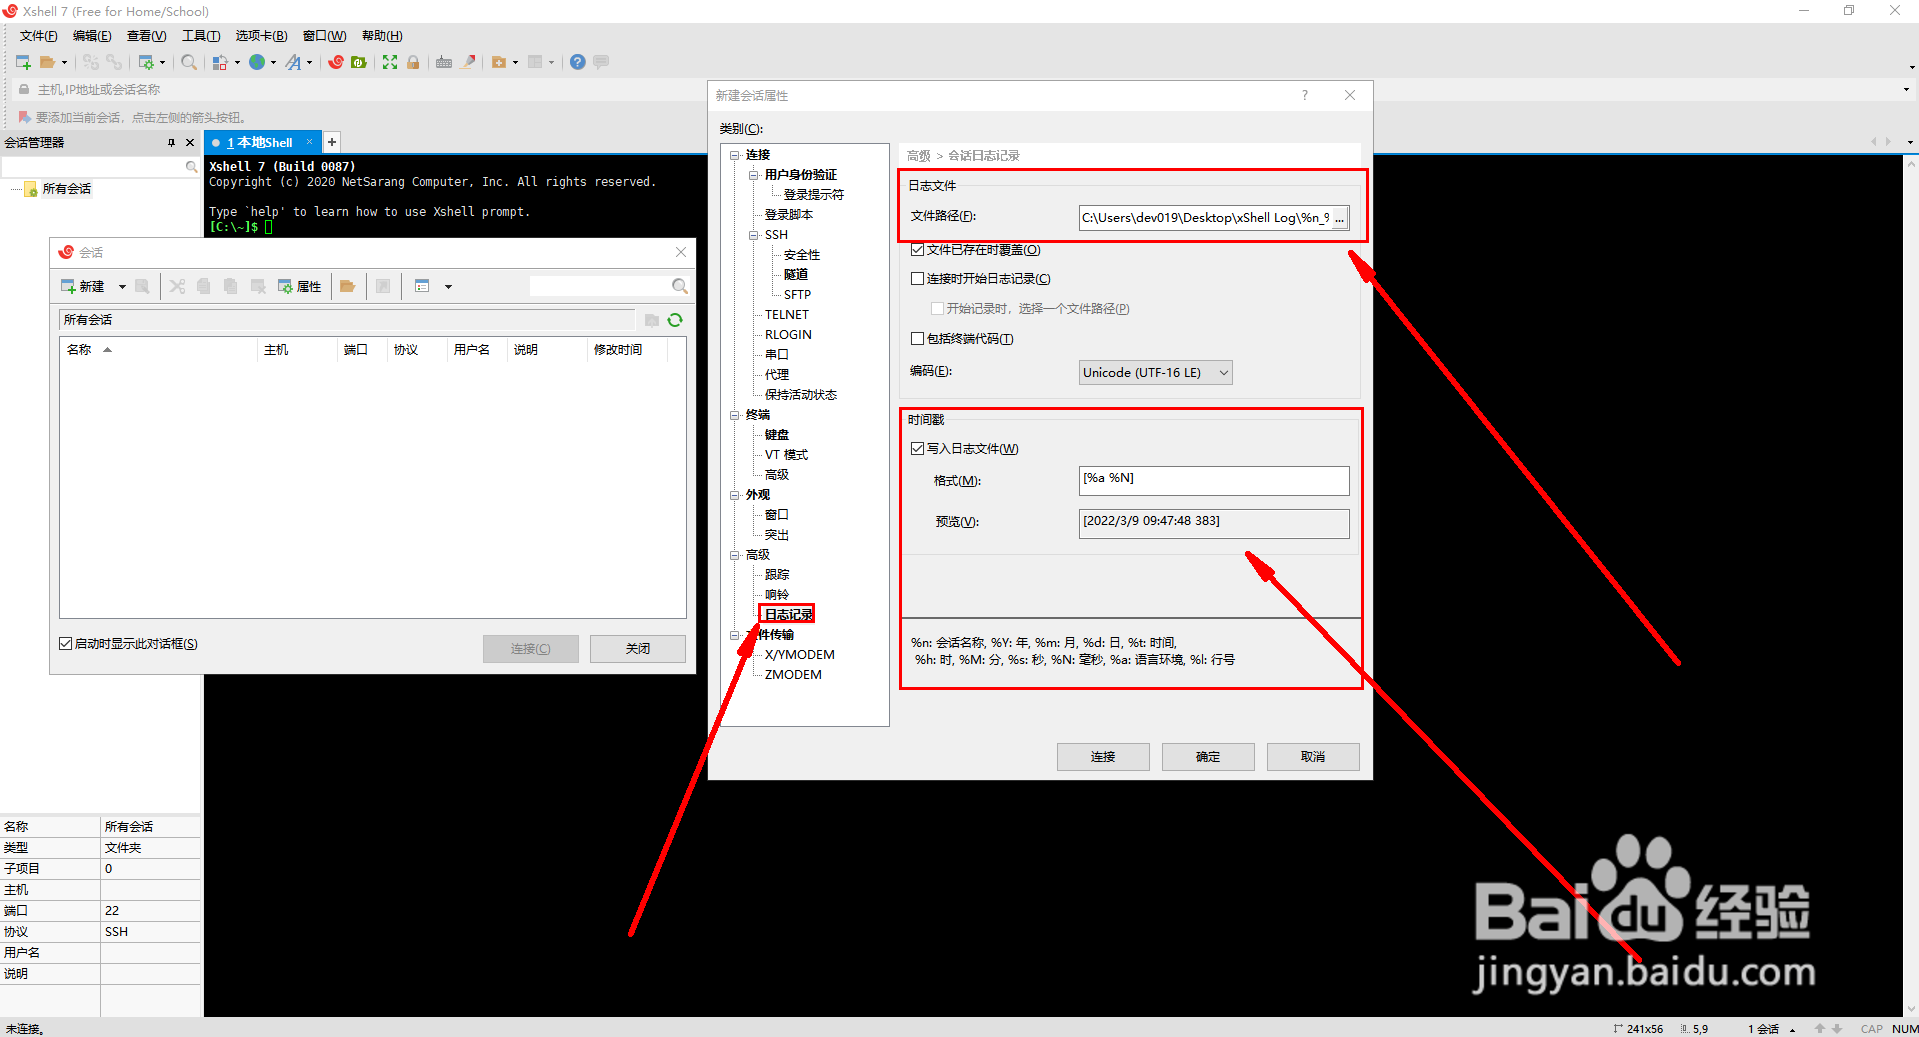Open the 编辑 menu

92,36
